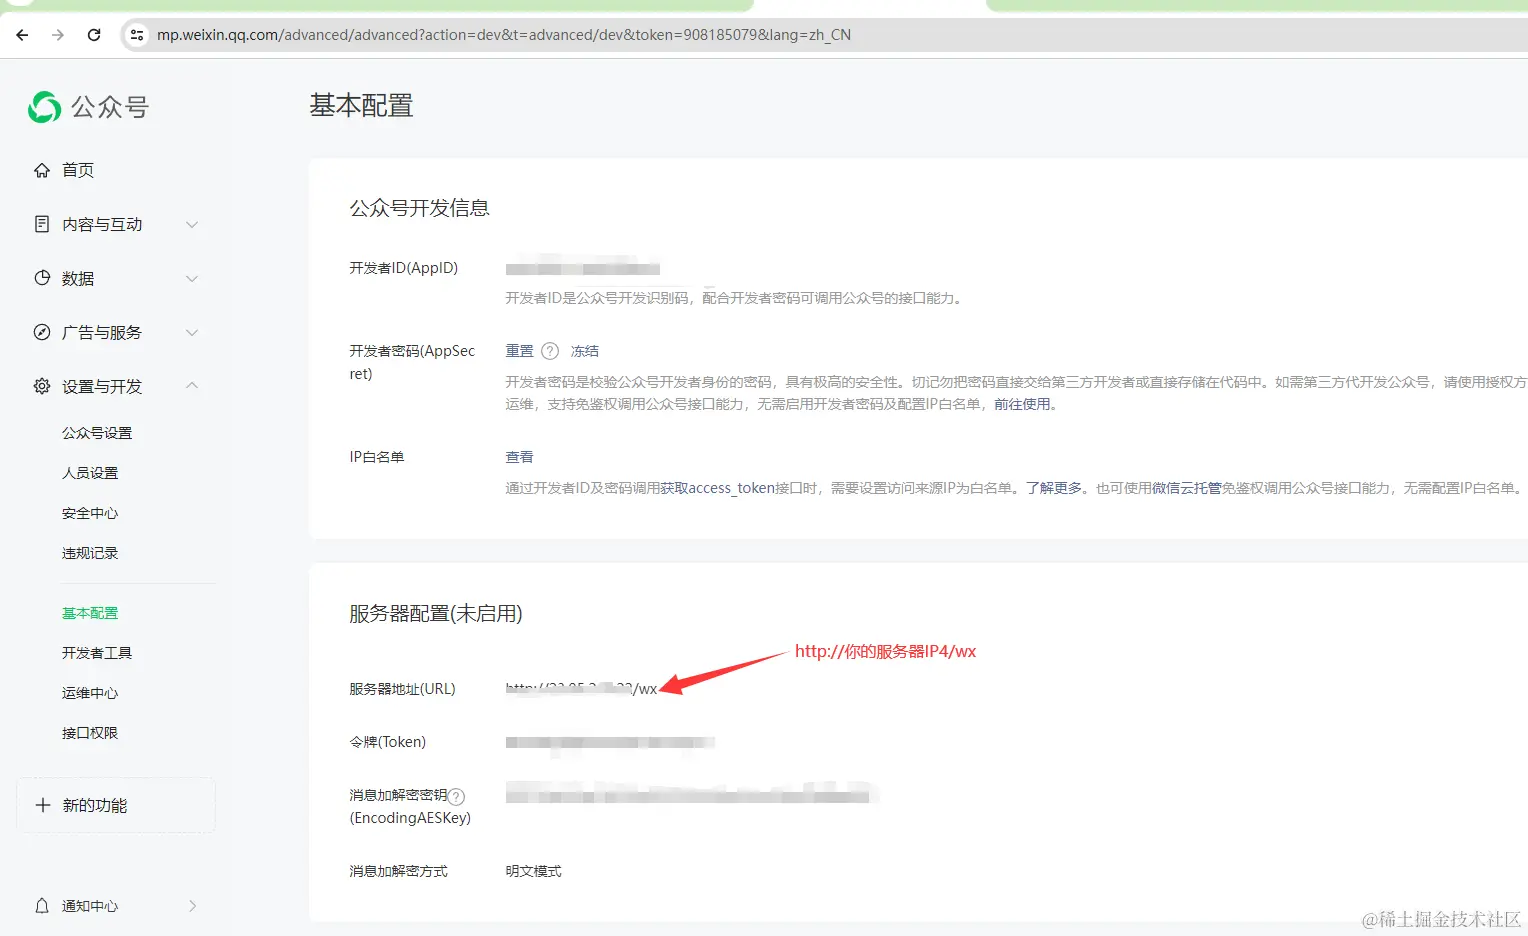
Task: Expand the 数据 section
Action: click(191, 278)
